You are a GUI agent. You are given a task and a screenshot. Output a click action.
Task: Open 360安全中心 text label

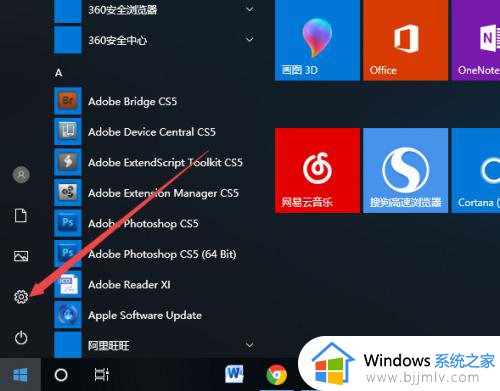click(118, 40)
